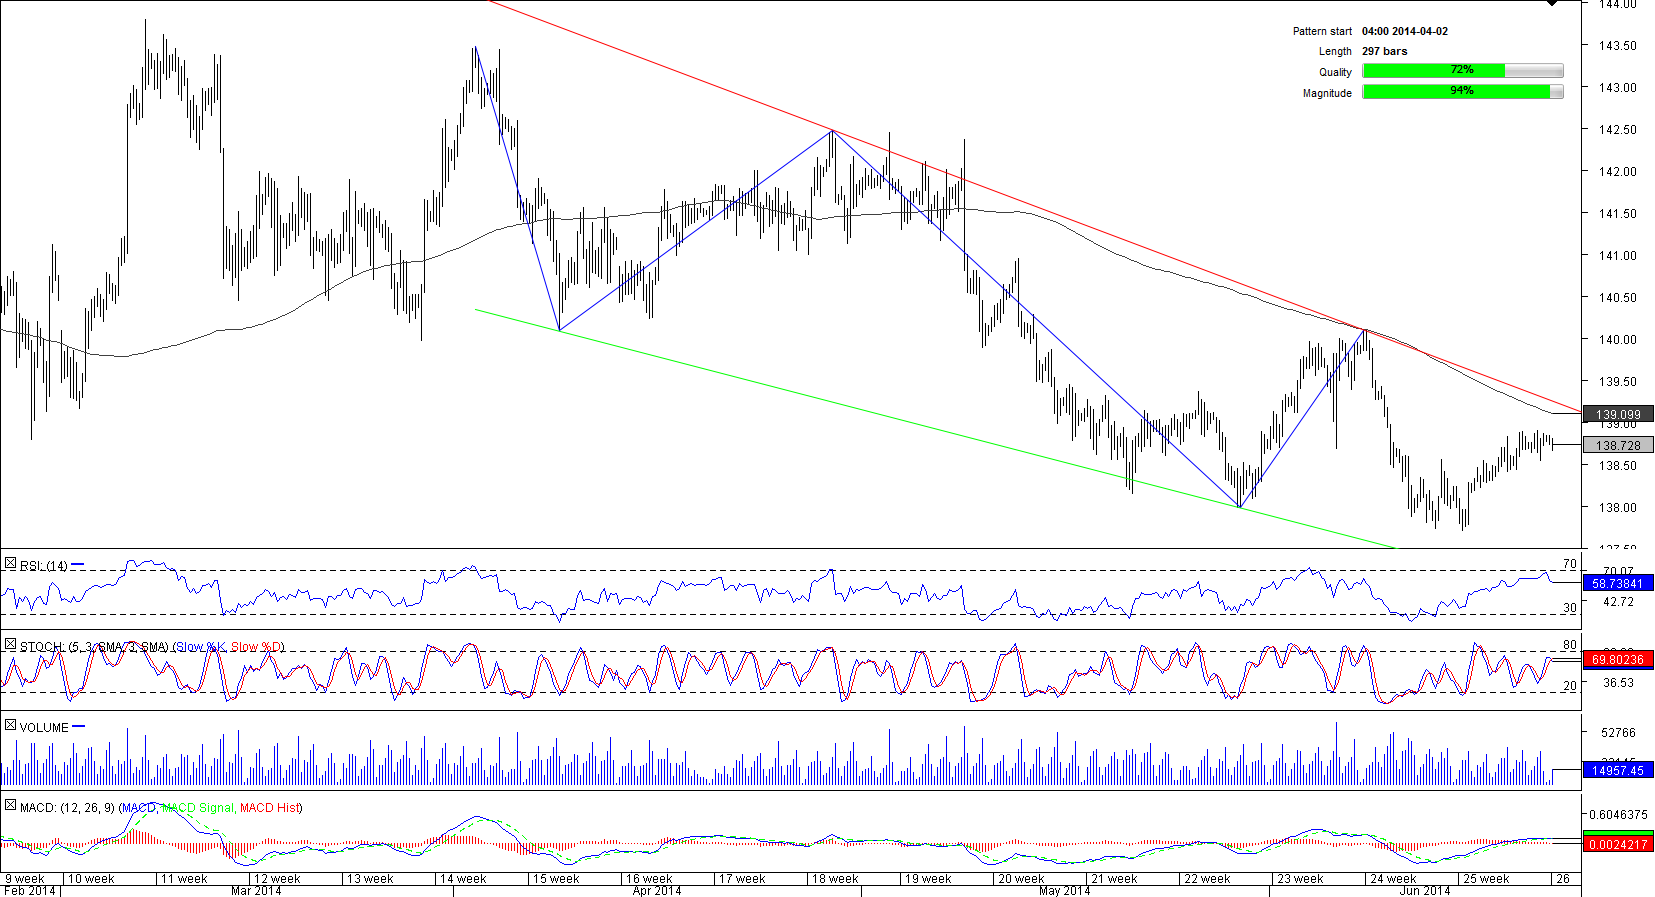1655x897 pixels.
Task: Click the May 2014 month label
Action: coord(1065,891)
